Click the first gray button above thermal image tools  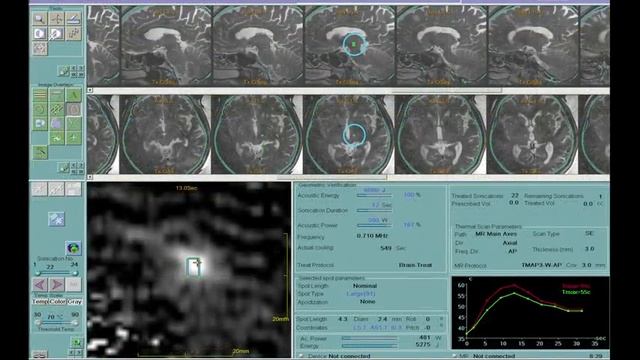pos(40,189)
